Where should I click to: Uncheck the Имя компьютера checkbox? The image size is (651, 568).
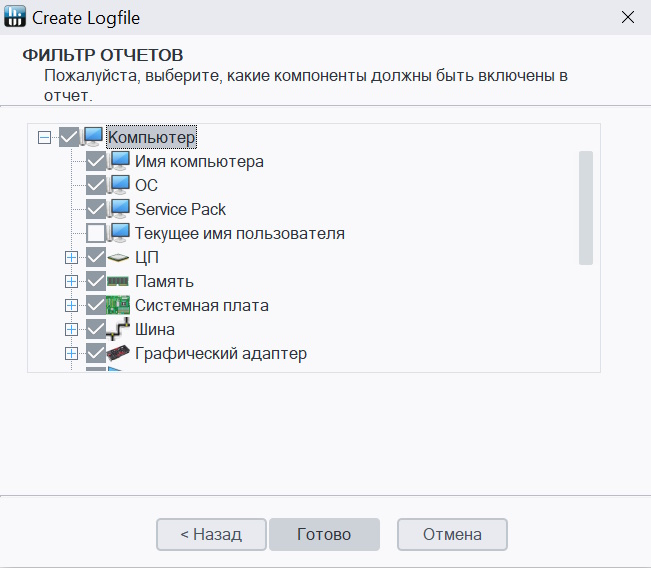[x=96, y=161]
